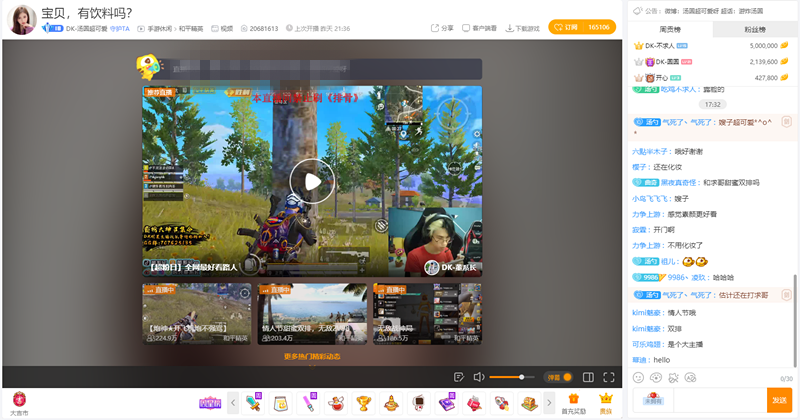Select the gold trophy gift icon

(363, 403)
